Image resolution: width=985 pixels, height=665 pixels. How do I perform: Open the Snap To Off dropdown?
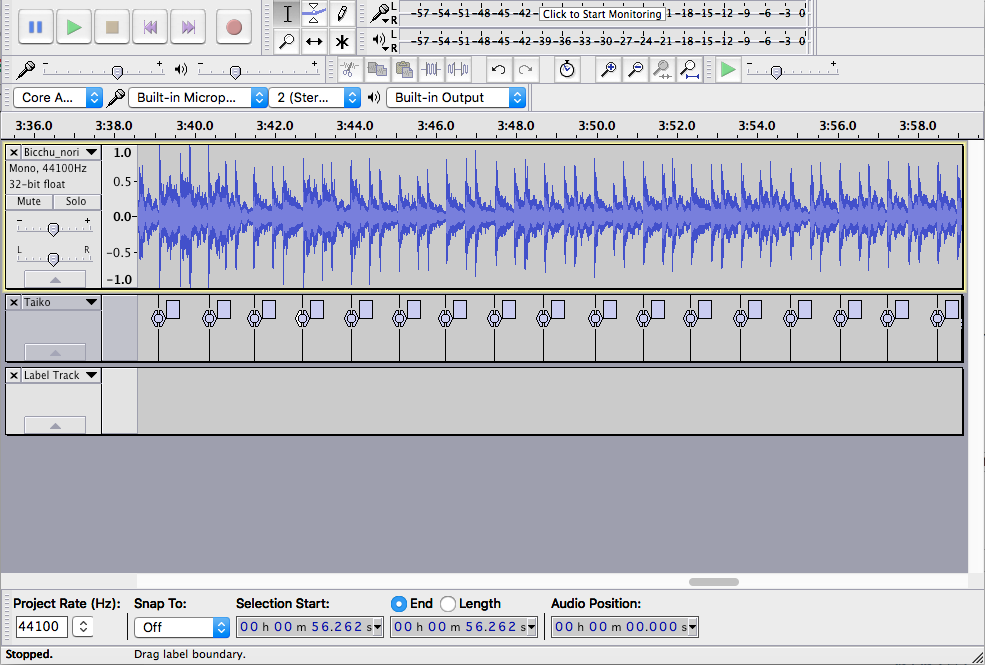[x=182, y=627]
